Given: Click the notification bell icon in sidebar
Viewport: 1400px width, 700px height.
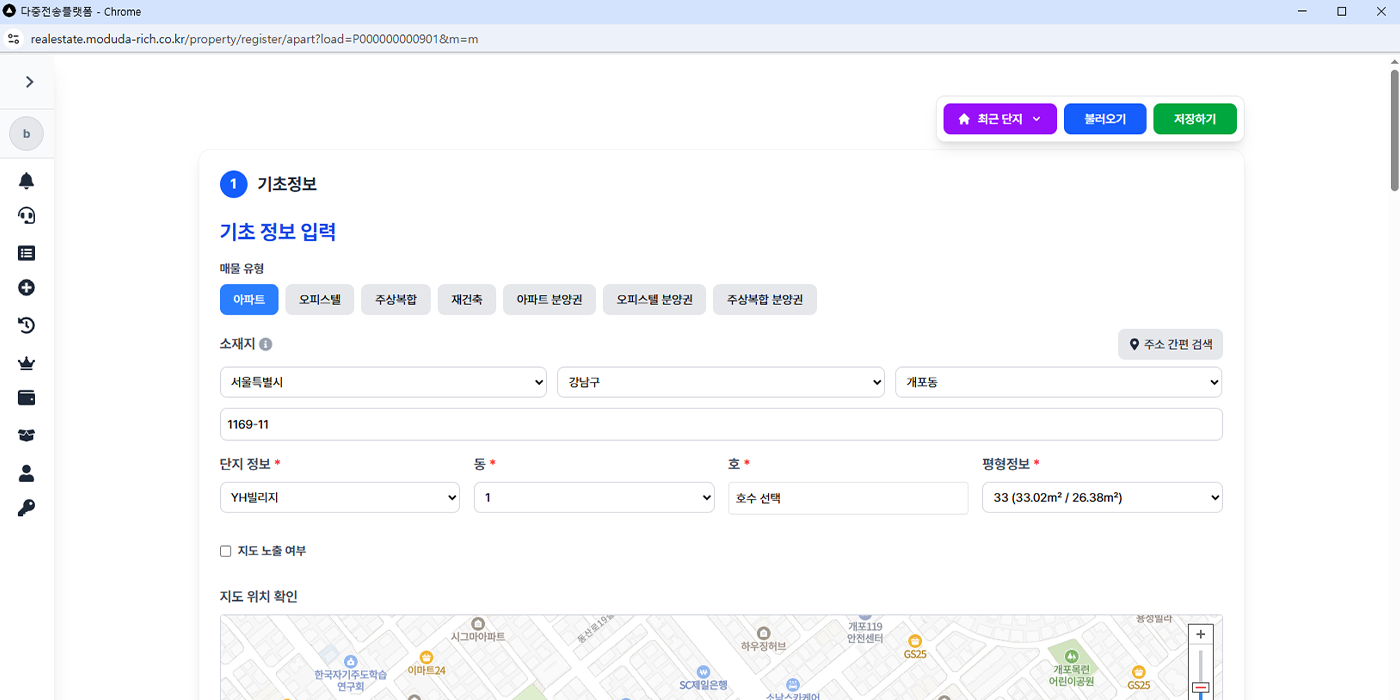Looking at the screenshot, I should click(27, 181).
